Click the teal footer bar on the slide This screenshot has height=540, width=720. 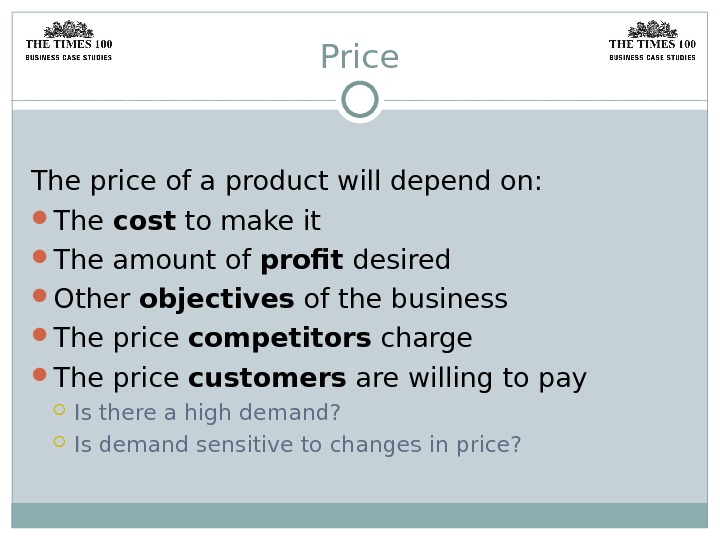tap(360, 515)
